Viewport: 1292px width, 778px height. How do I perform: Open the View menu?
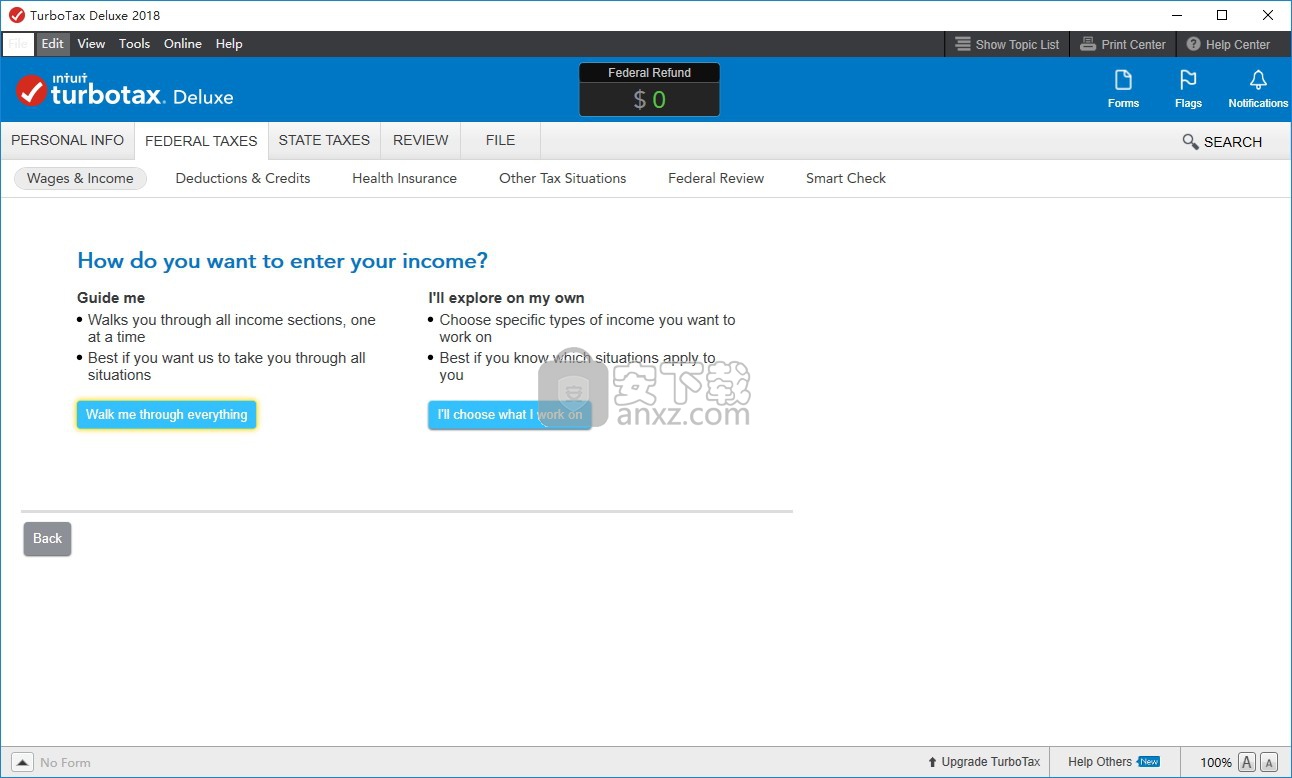91,44
